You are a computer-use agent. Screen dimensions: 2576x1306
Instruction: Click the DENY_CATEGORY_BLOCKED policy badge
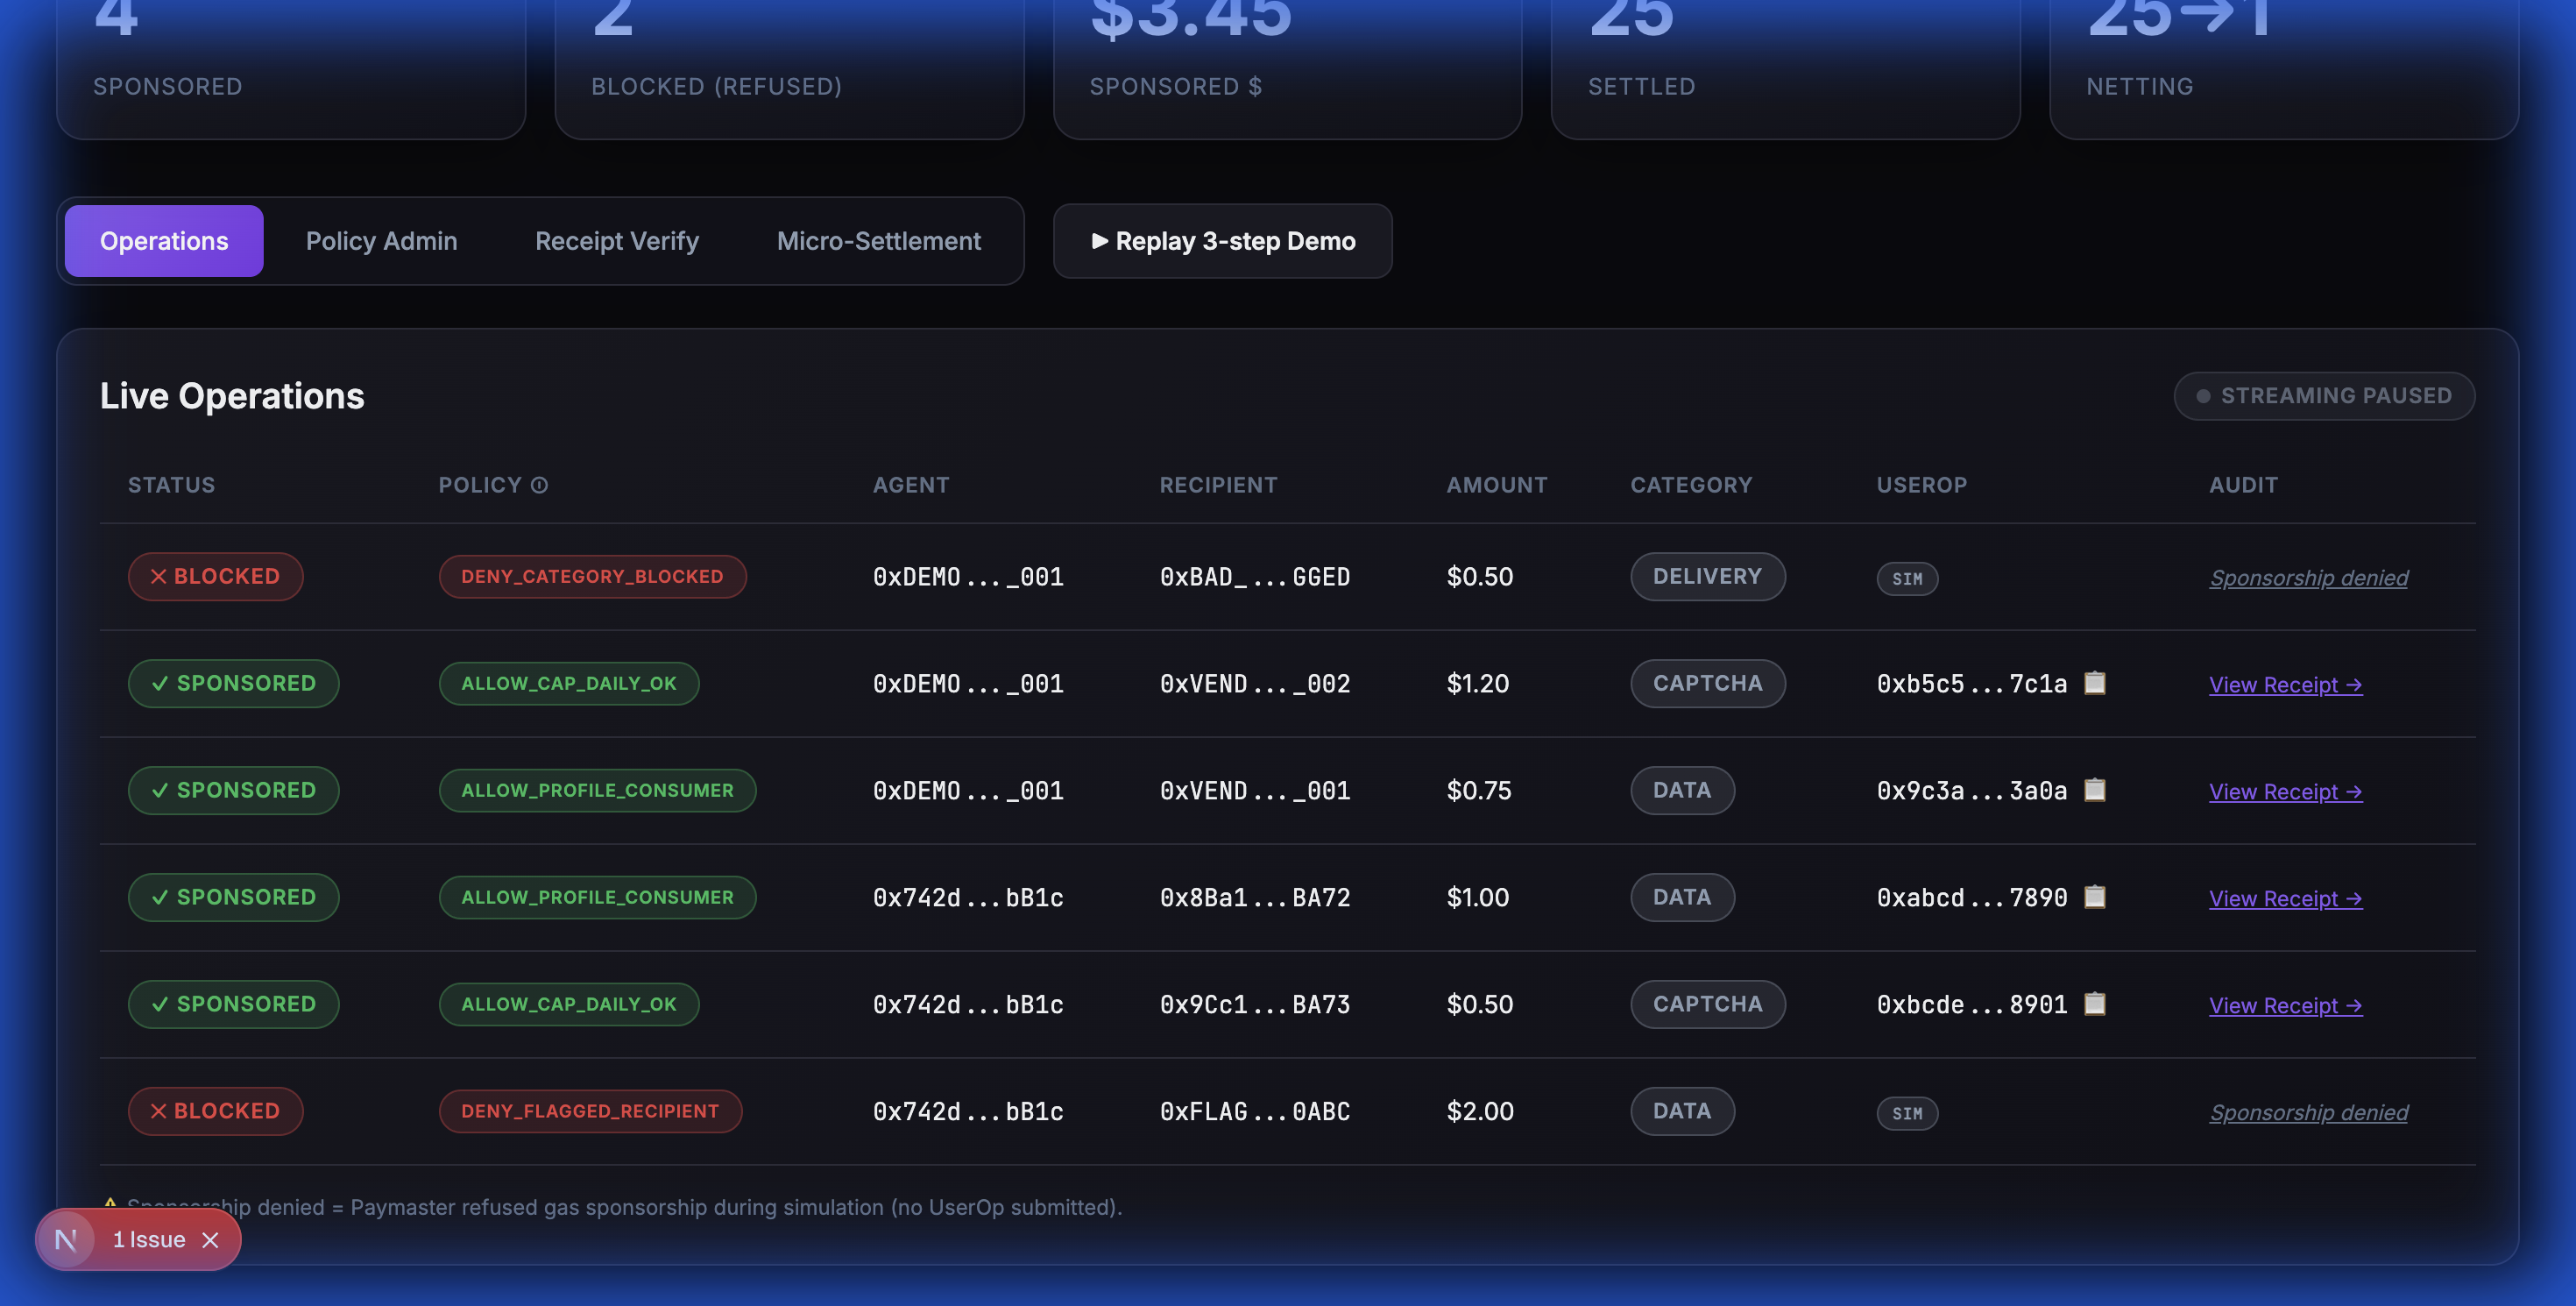point(592,577)
